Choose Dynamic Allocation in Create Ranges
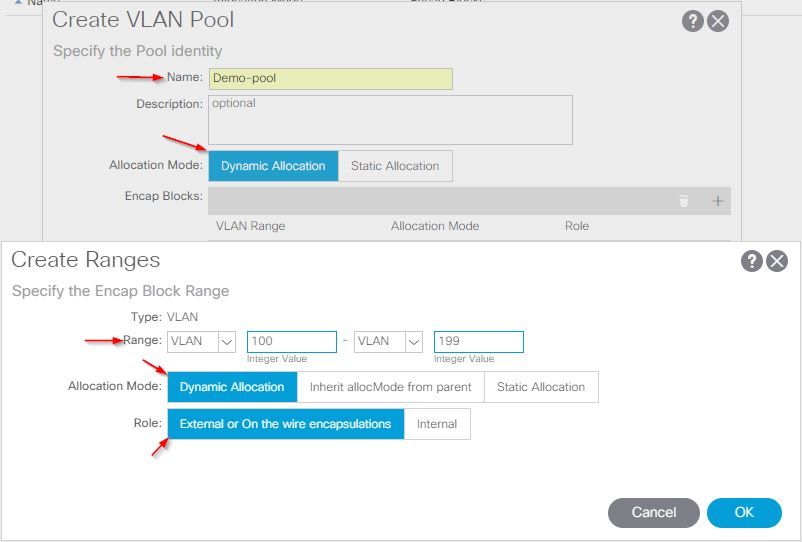 [232, 387]
